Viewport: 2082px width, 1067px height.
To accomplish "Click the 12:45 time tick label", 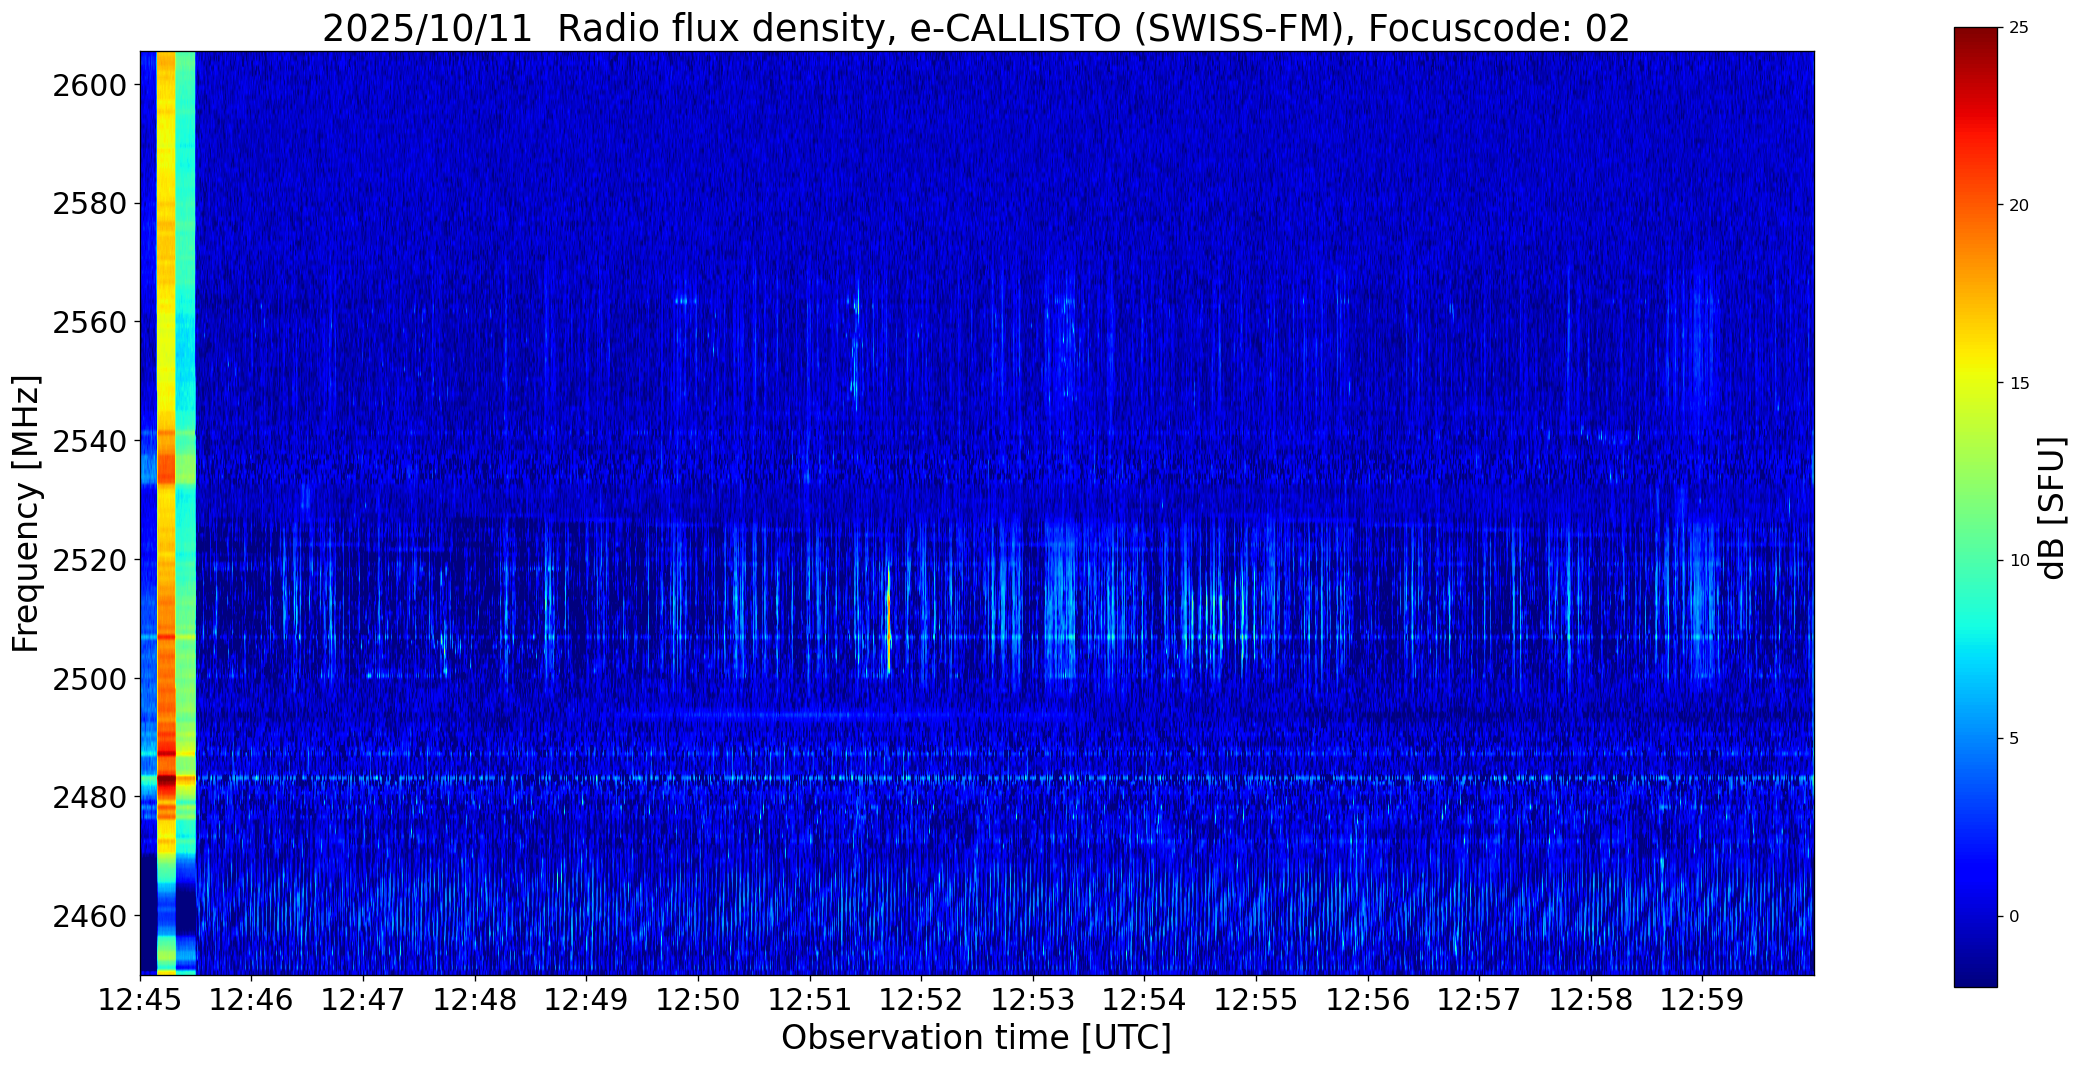I will 140,1000.
